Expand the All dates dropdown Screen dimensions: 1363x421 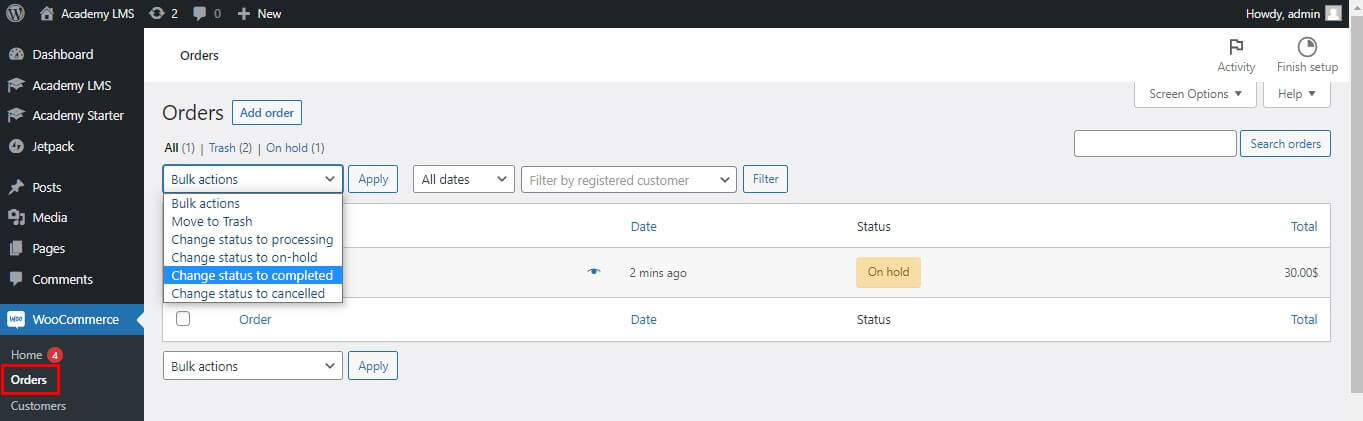click(x=464, y=180)
